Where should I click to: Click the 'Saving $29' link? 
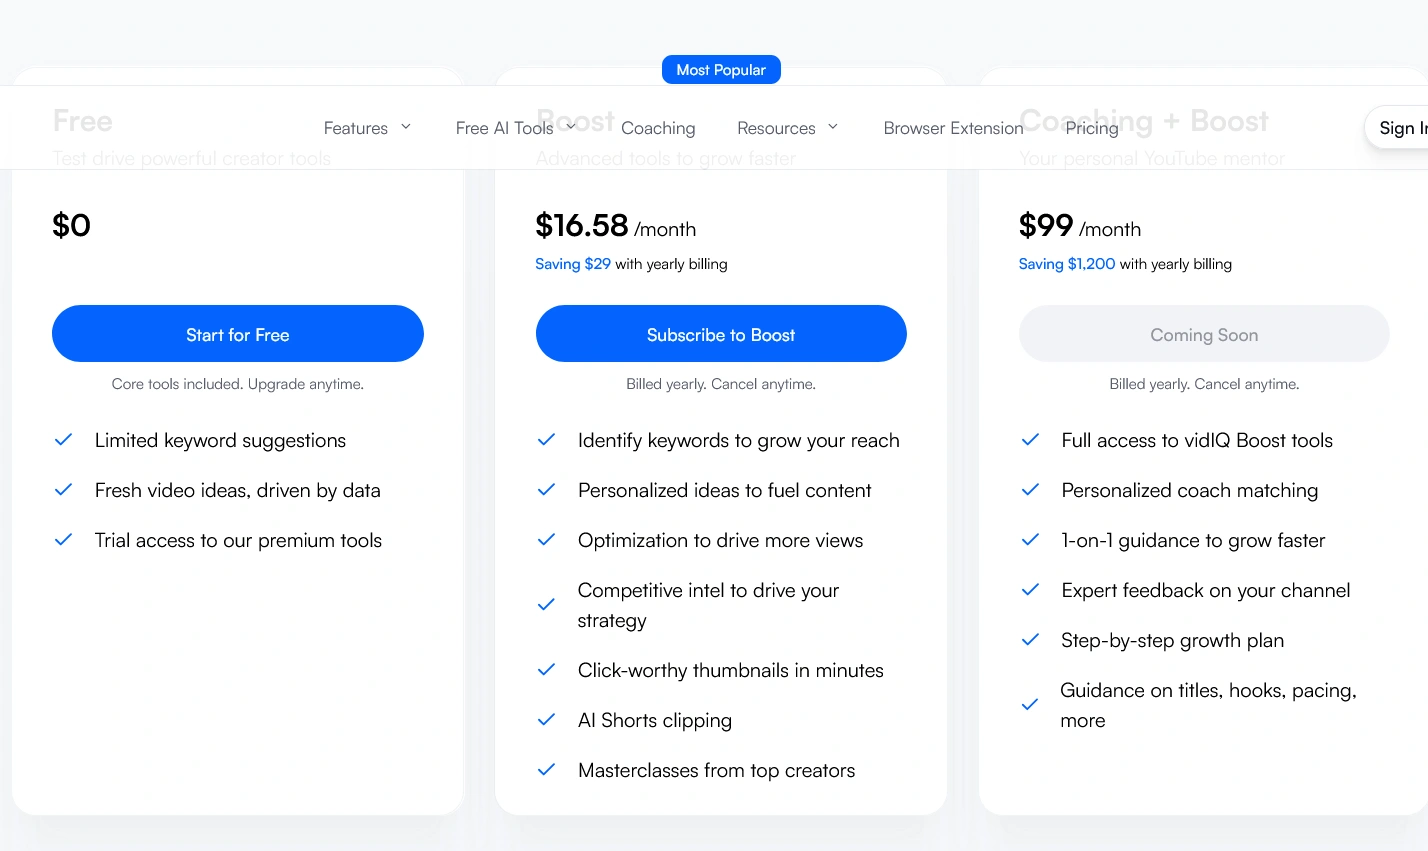pos(573,264)
